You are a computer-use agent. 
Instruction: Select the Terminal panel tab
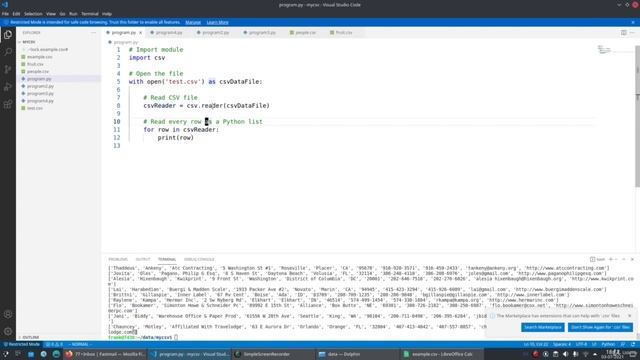click(167, 259)
